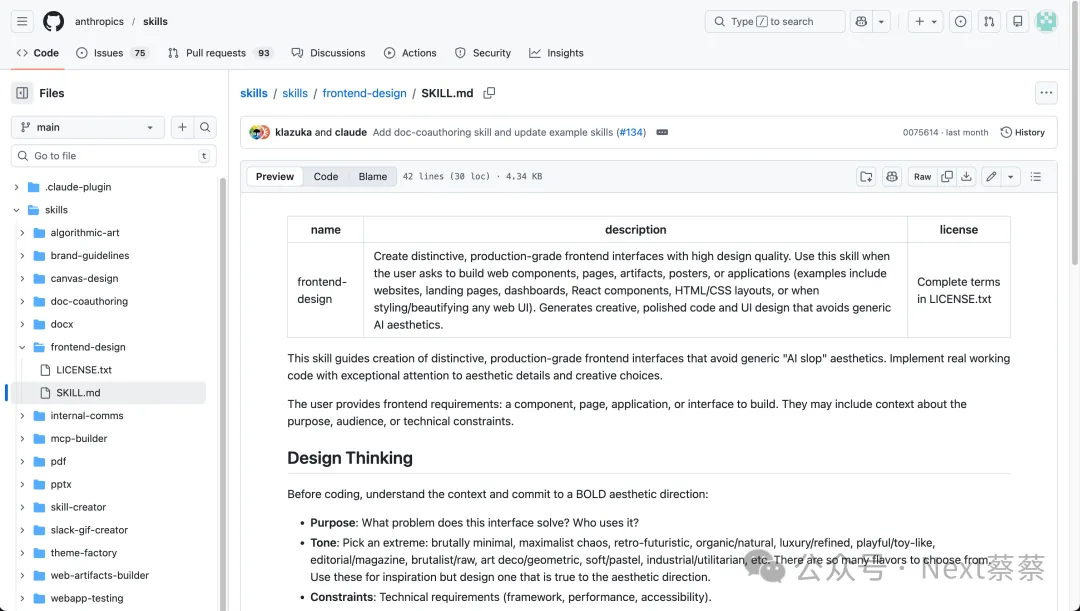
Task: Switch file view to Code
Action: pyautogui.click(x=326, y=177)
